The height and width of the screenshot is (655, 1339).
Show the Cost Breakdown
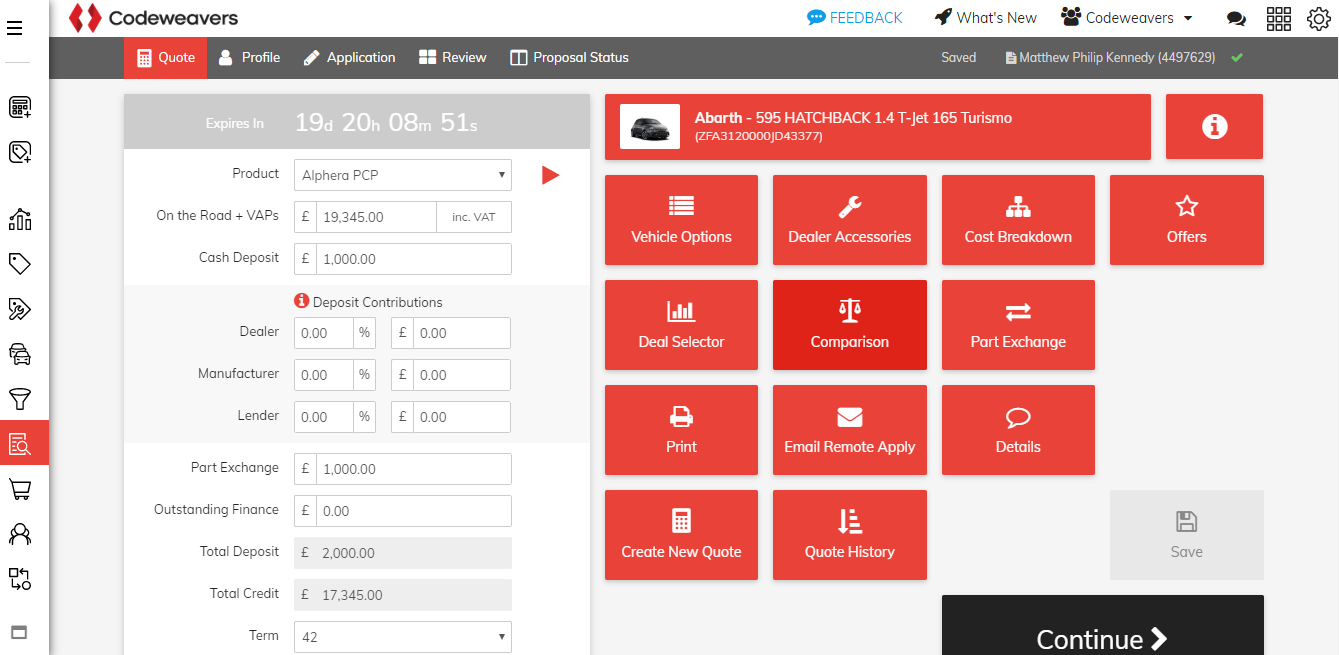tap(1018, 220)
